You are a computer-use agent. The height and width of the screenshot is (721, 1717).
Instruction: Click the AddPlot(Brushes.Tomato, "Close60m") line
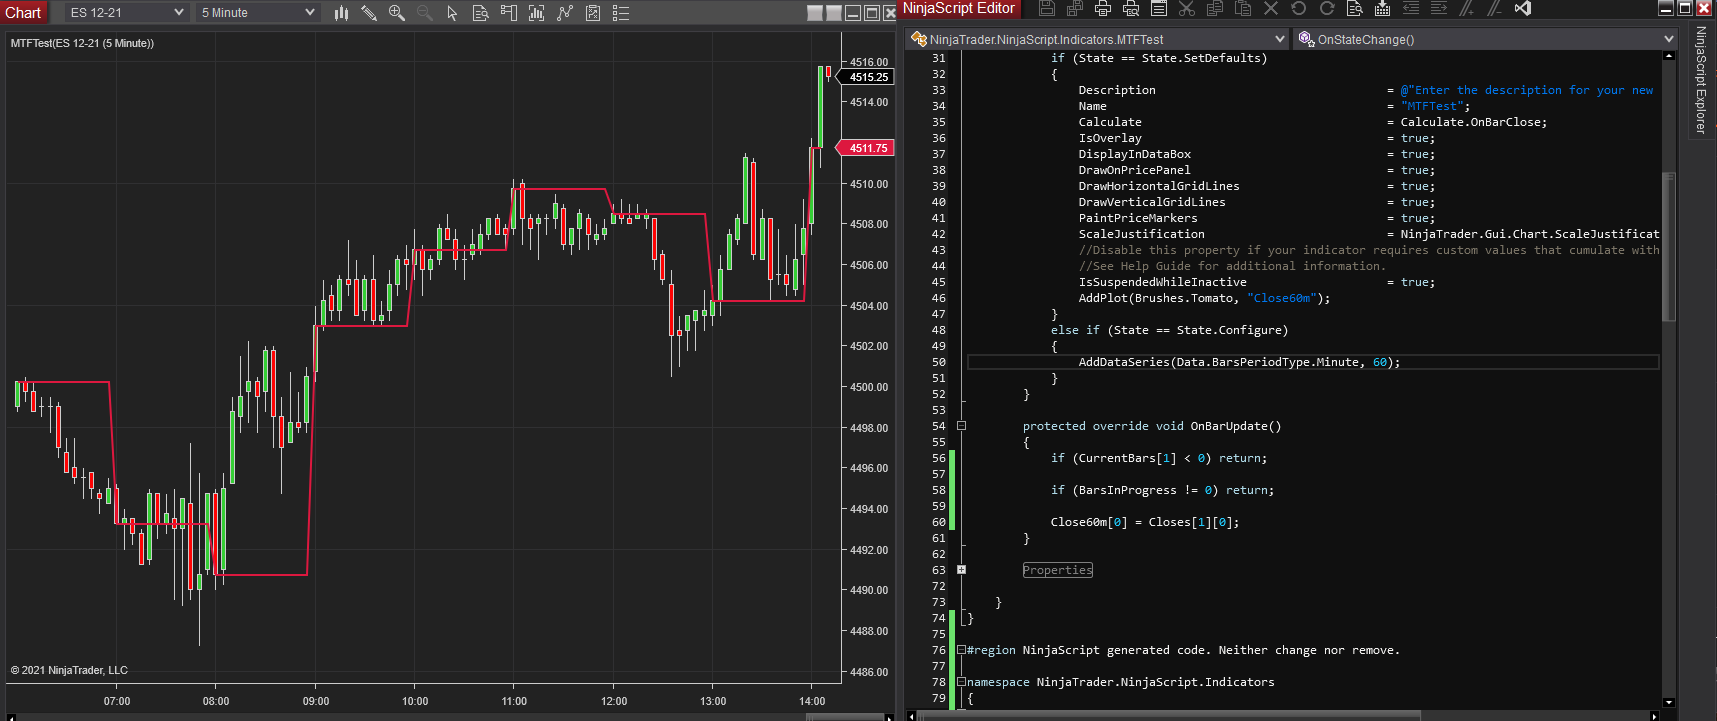click(x=1204, y=298)
